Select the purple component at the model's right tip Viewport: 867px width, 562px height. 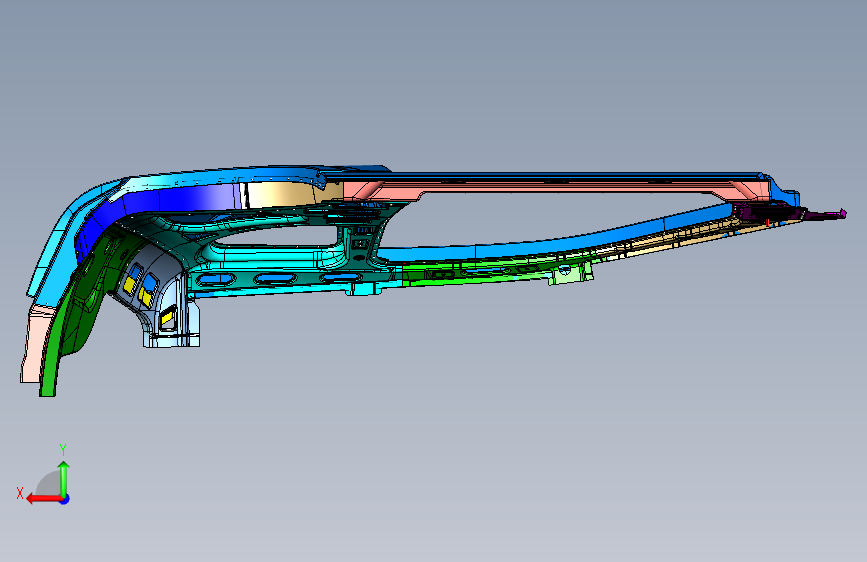(x=791, y=212)
